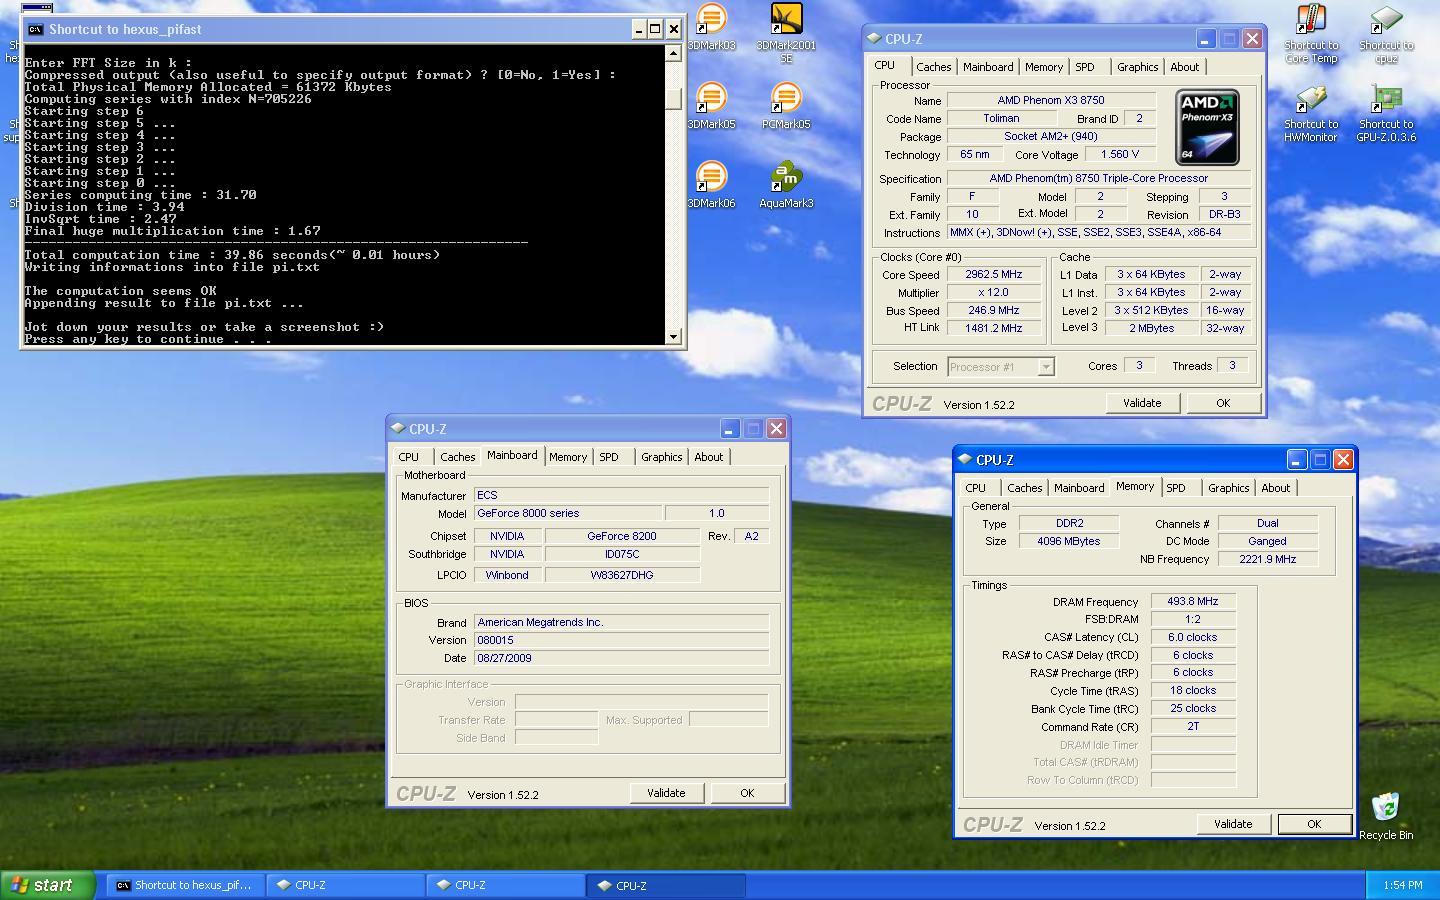Image resolution: width=1440 pixels, height=900 pixels.
Task: Click the Bus Speed value 246.9 MHz
Action: tap(994, 310)
